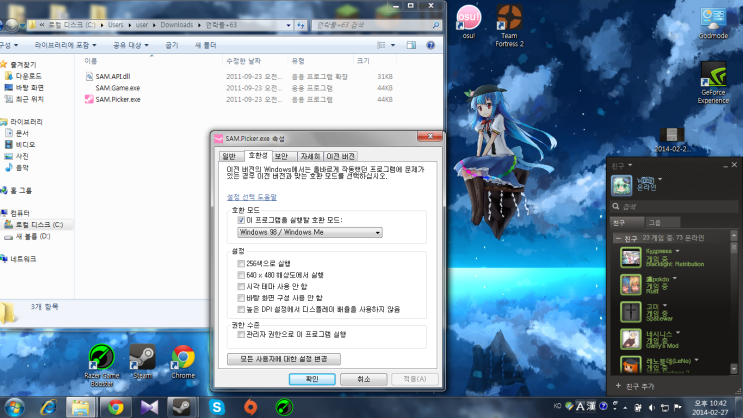Click the Steam friends own avatar

[621, 185]
